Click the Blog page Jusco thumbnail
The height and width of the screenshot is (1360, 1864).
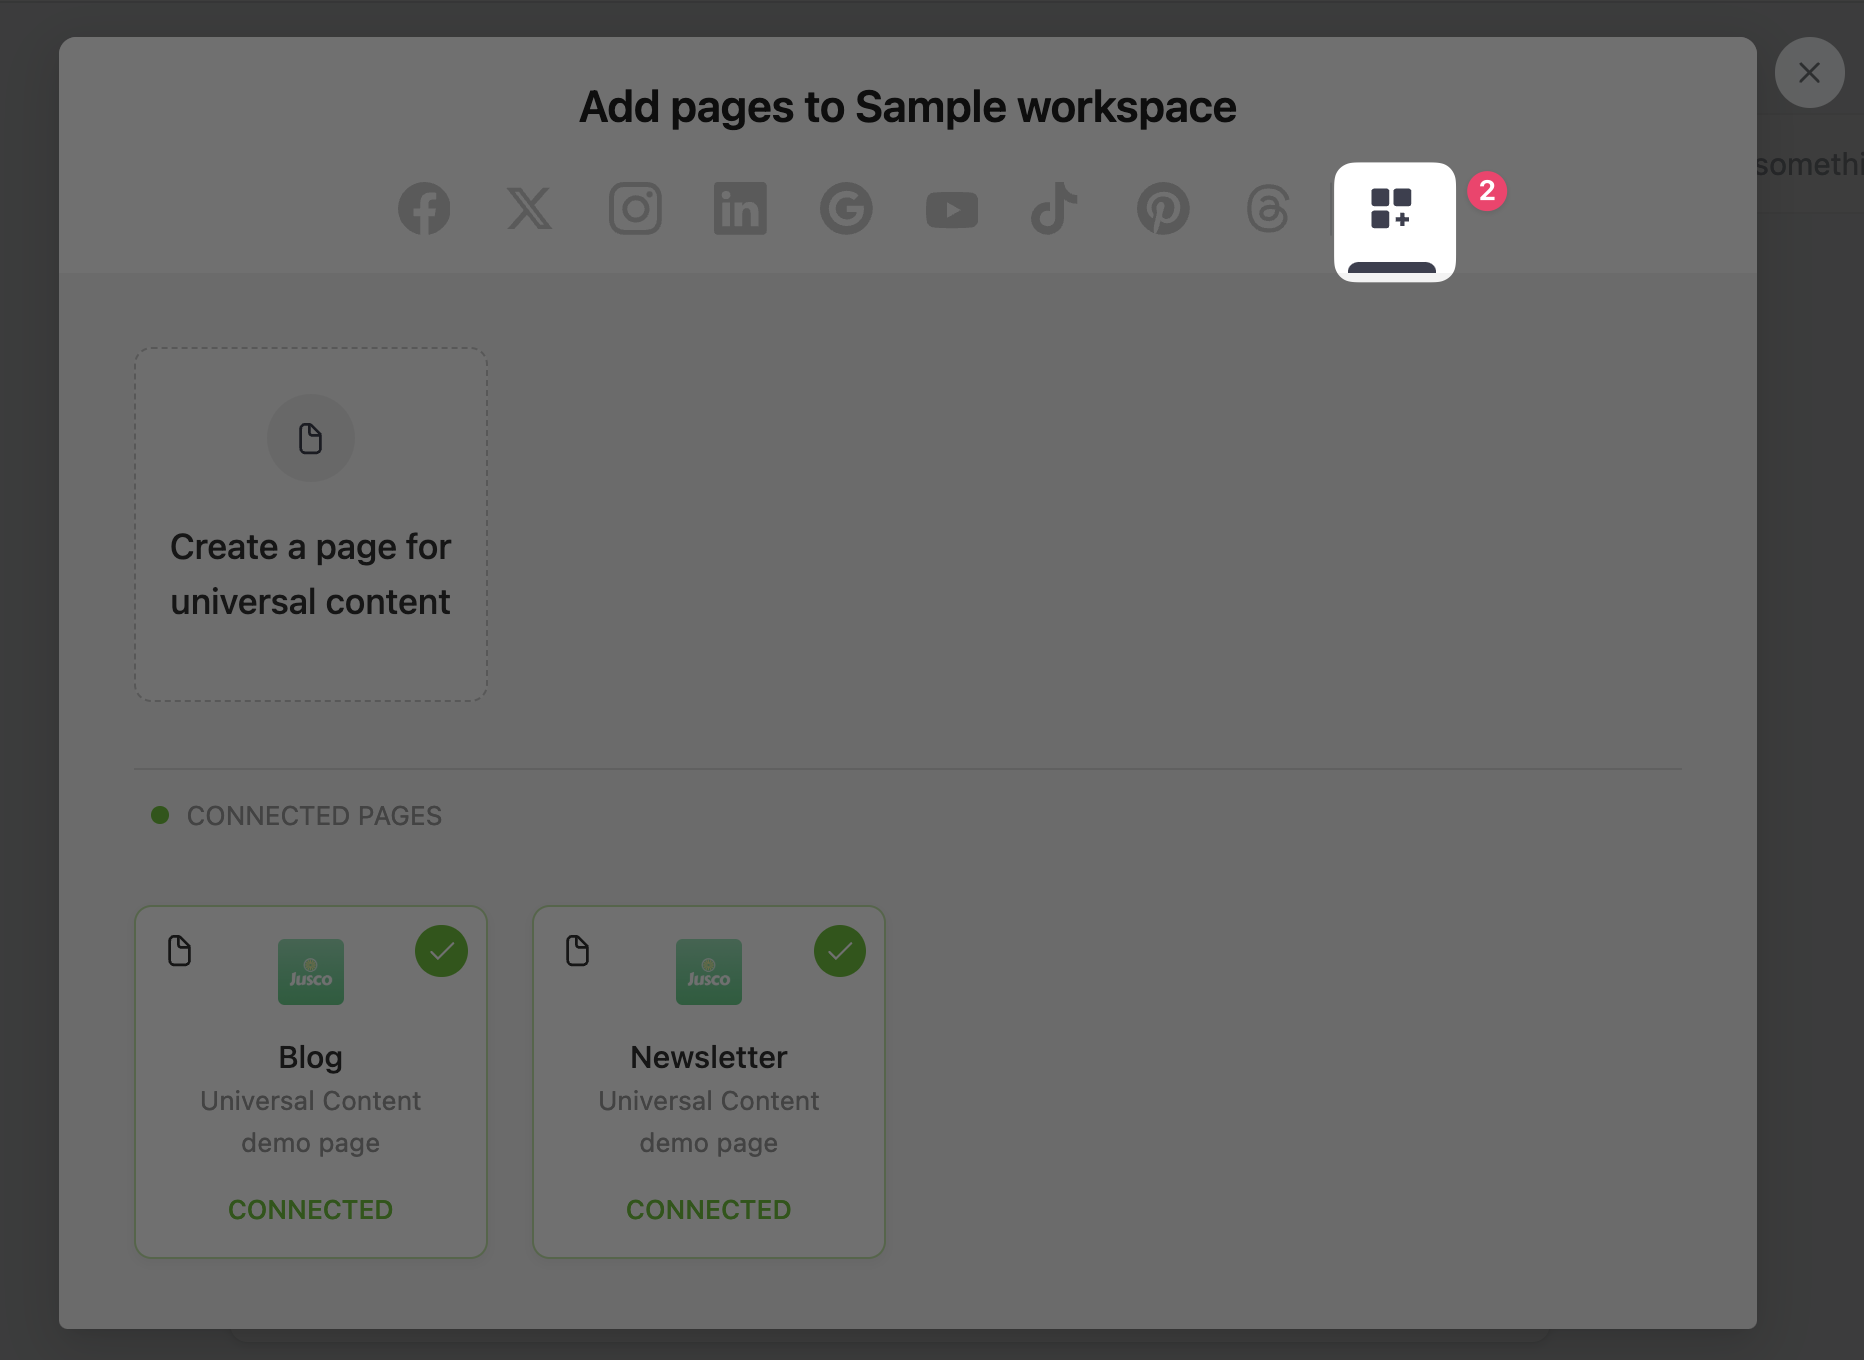tap(311, 972)
